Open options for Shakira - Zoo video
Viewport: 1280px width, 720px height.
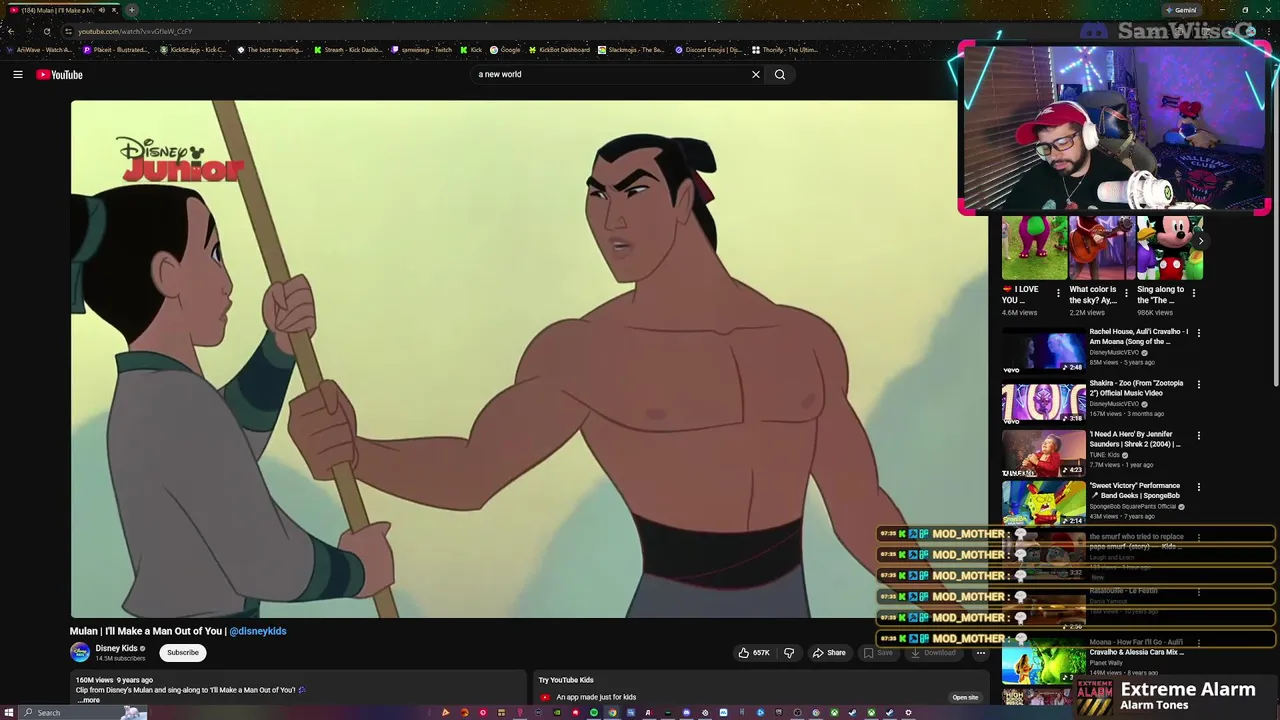tap(1198, 385)
